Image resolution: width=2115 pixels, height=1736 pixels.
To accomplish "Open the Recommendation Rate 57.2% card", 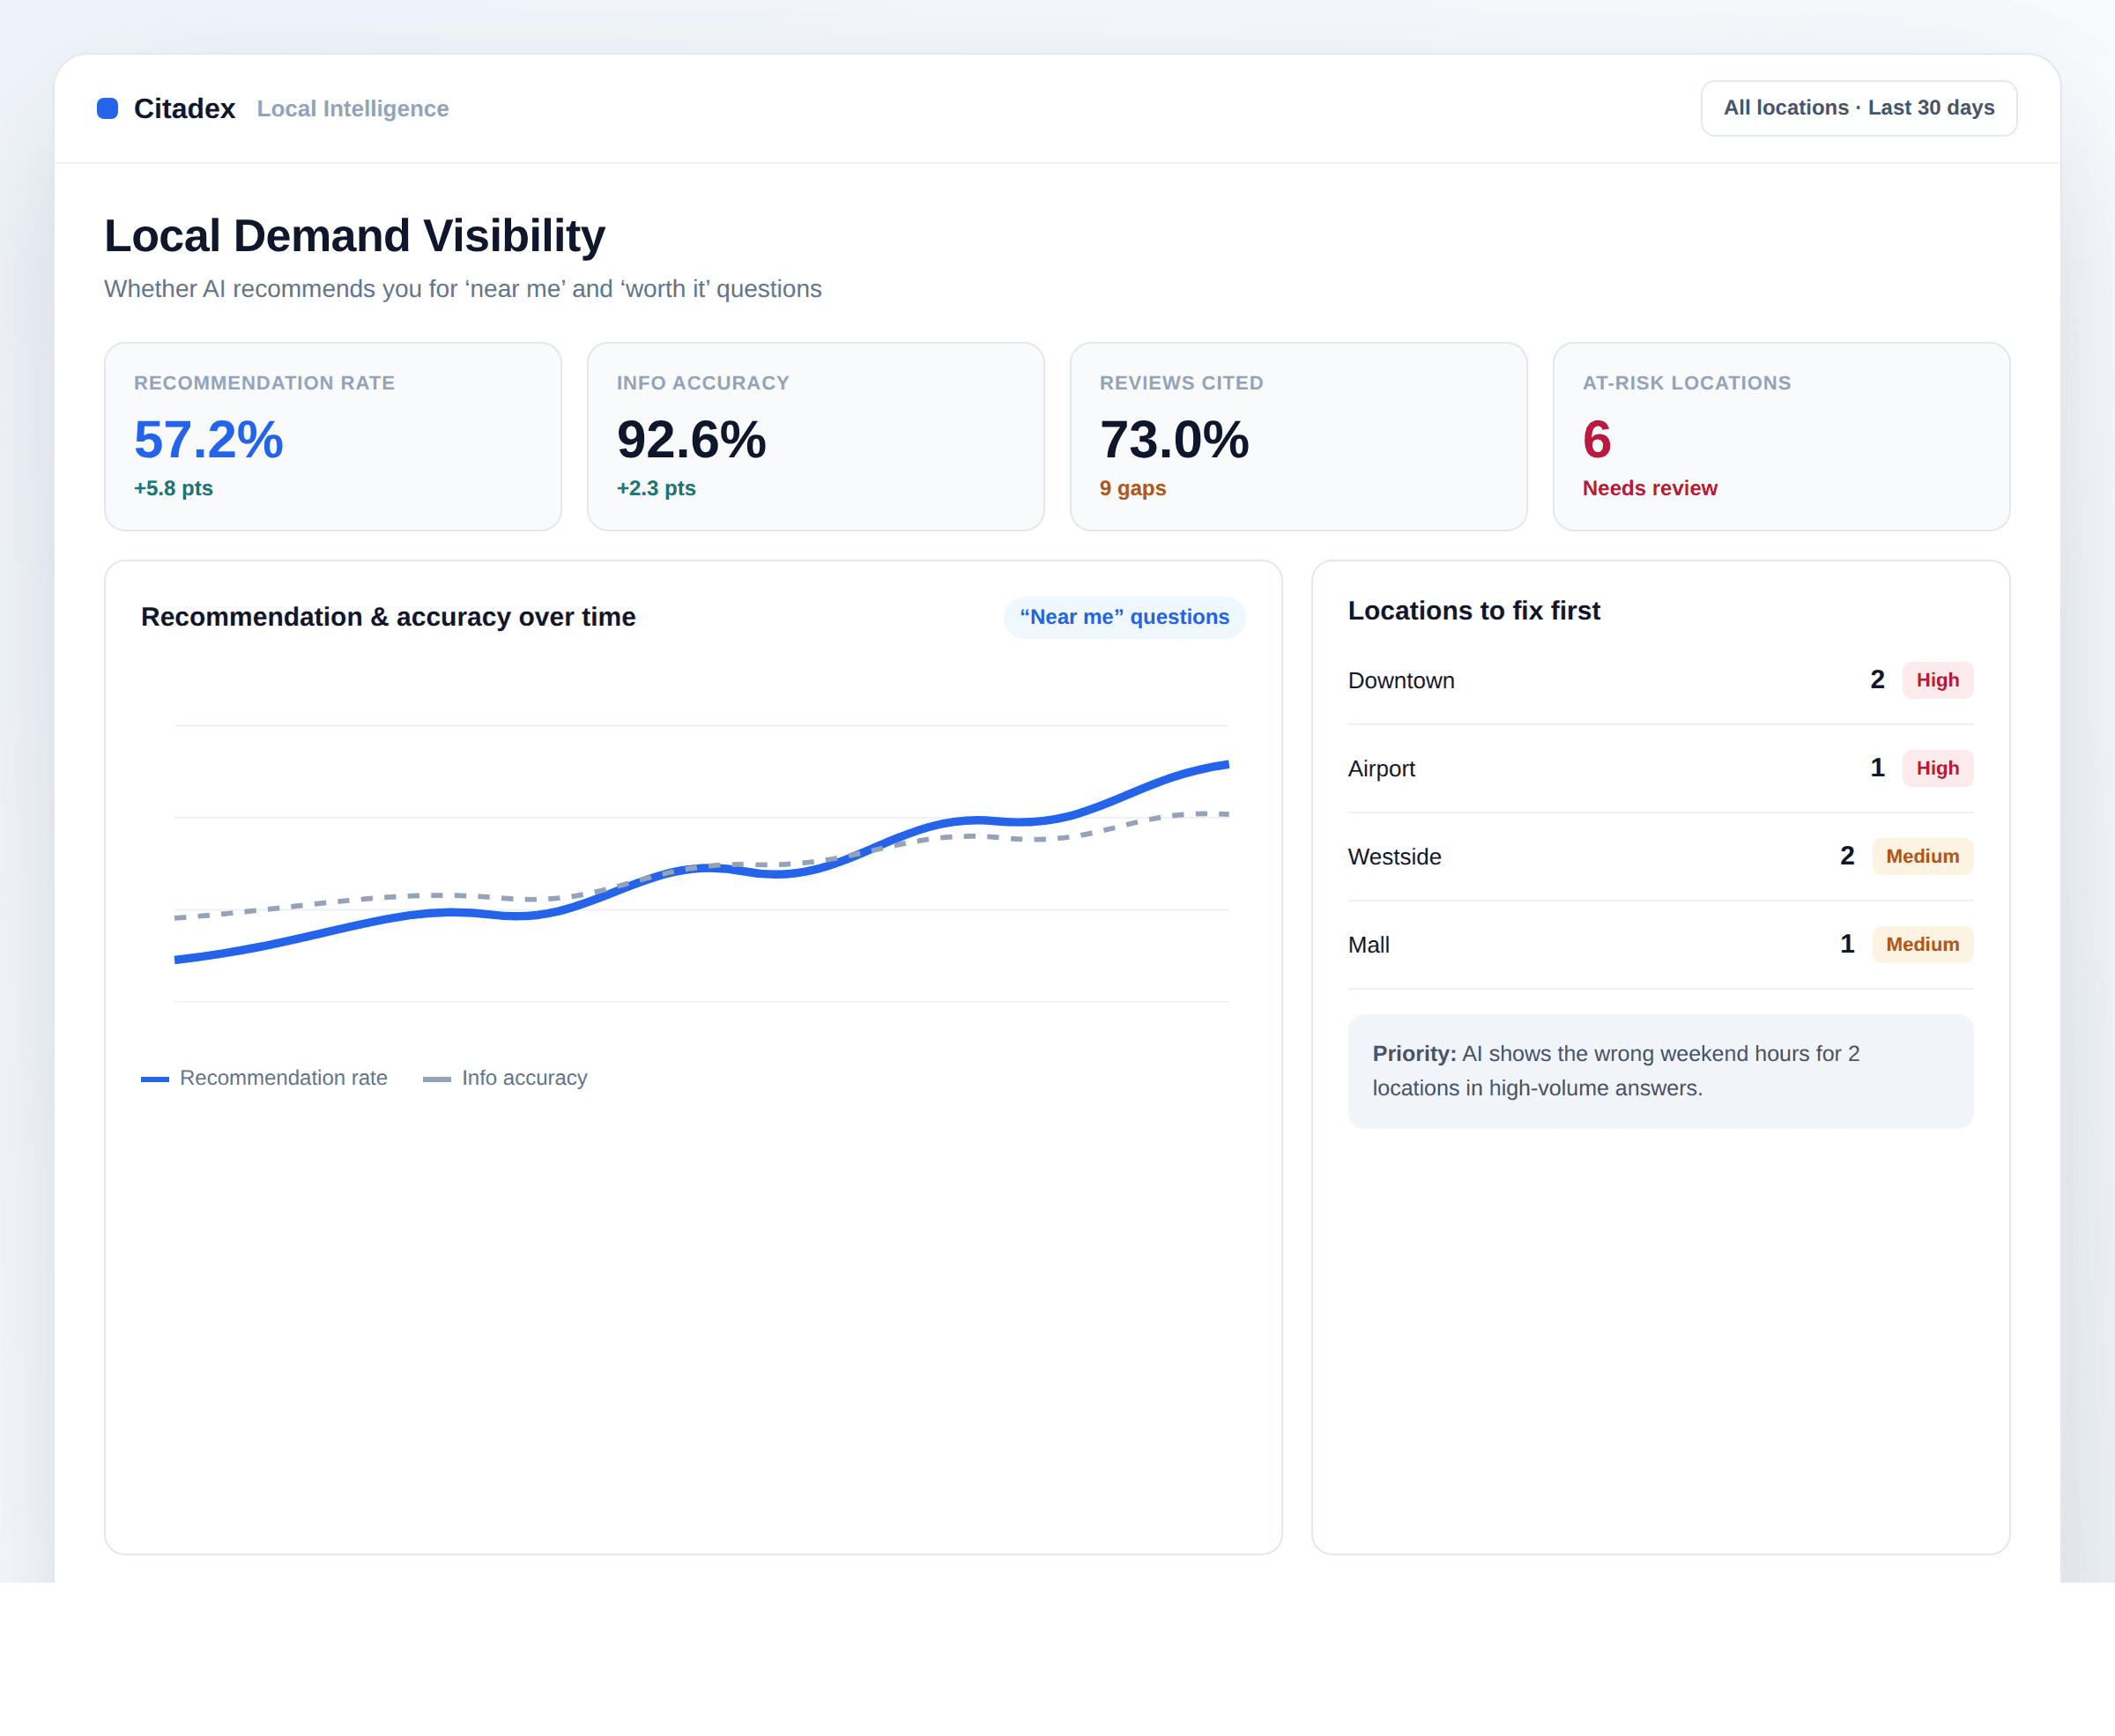I will pyautogui.click(x=333, y=436).
